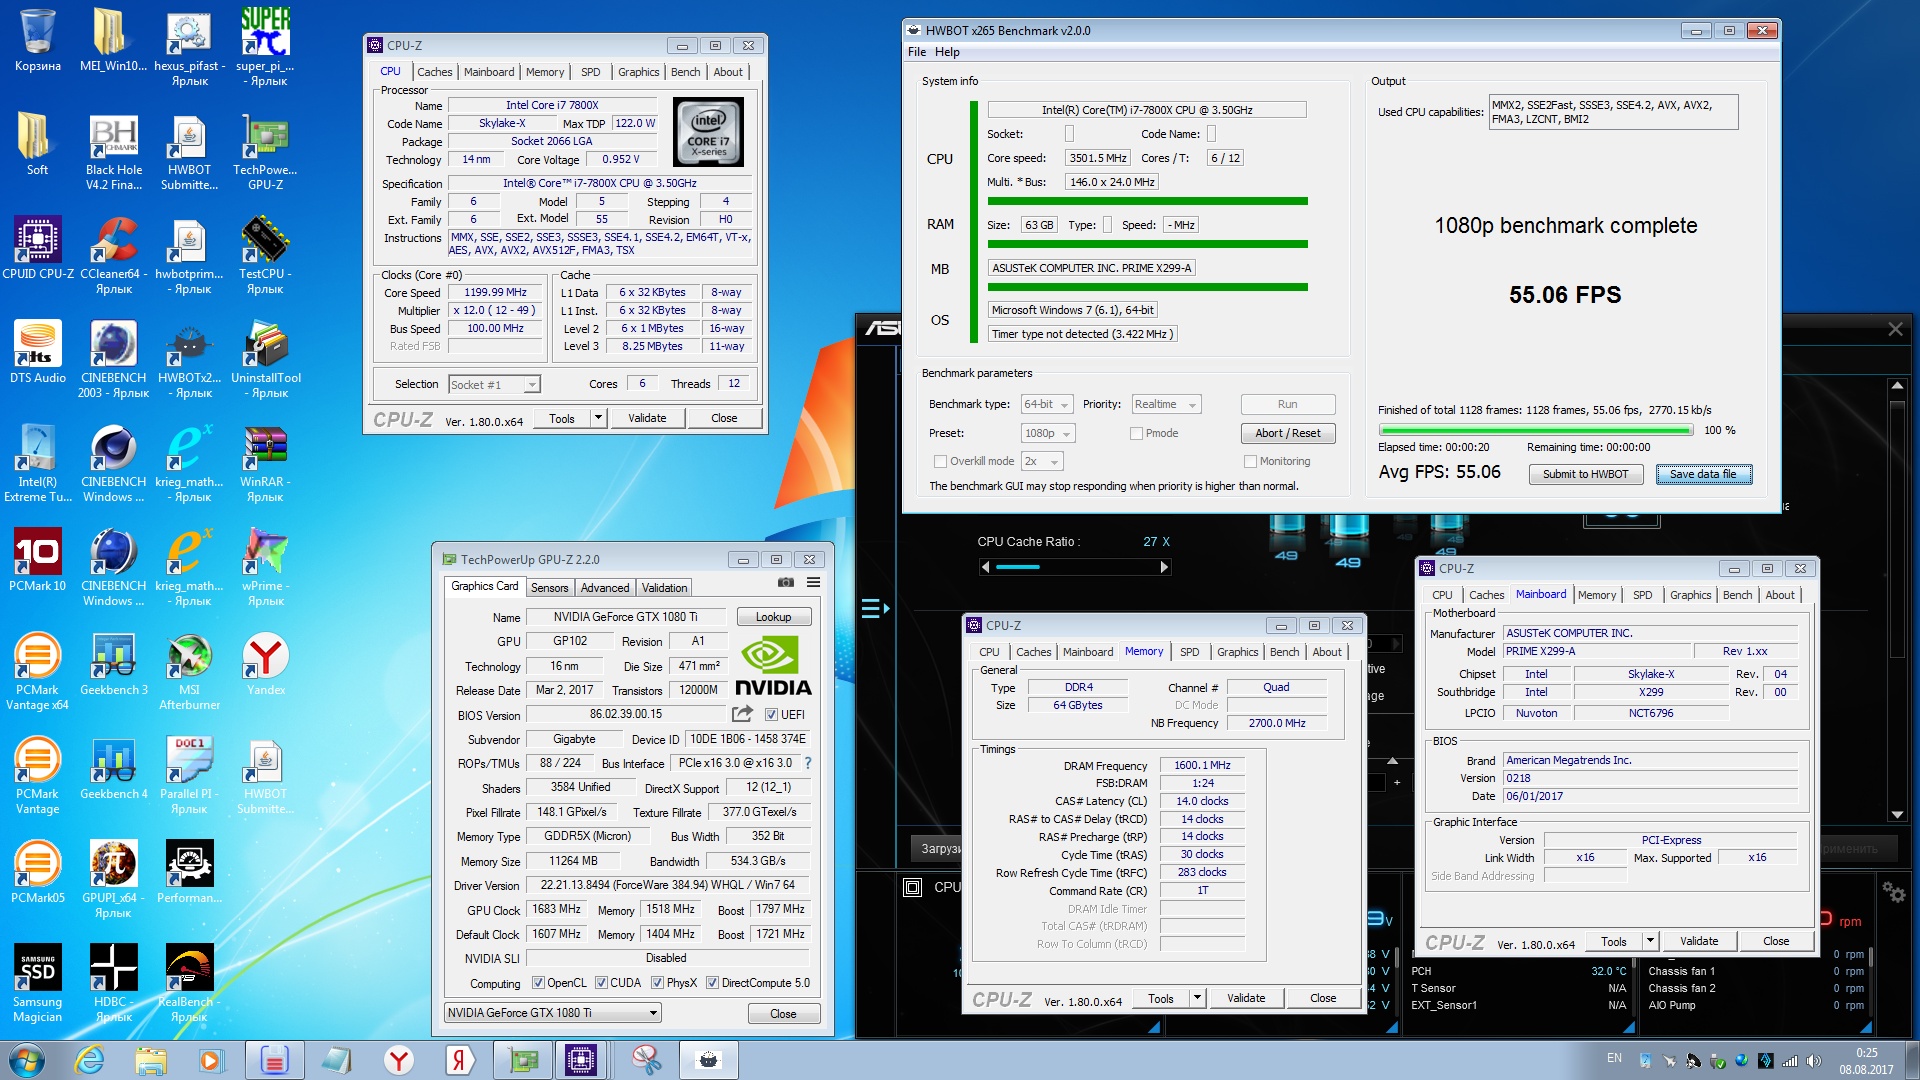Screen dimensions: 1920x1080
Task: Open the Recycle Bin desktop icon
Action: click(x=37, y=40)
